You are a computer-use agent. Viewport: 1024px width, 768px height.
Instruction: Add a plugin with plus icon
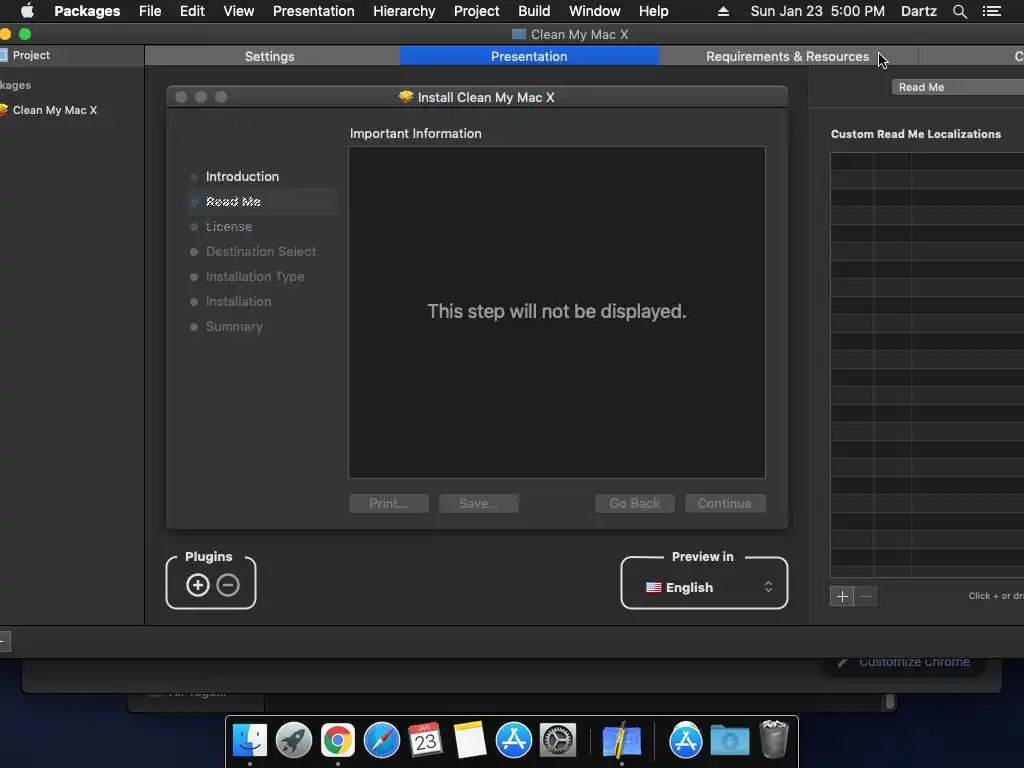click(x=198, y=585)
